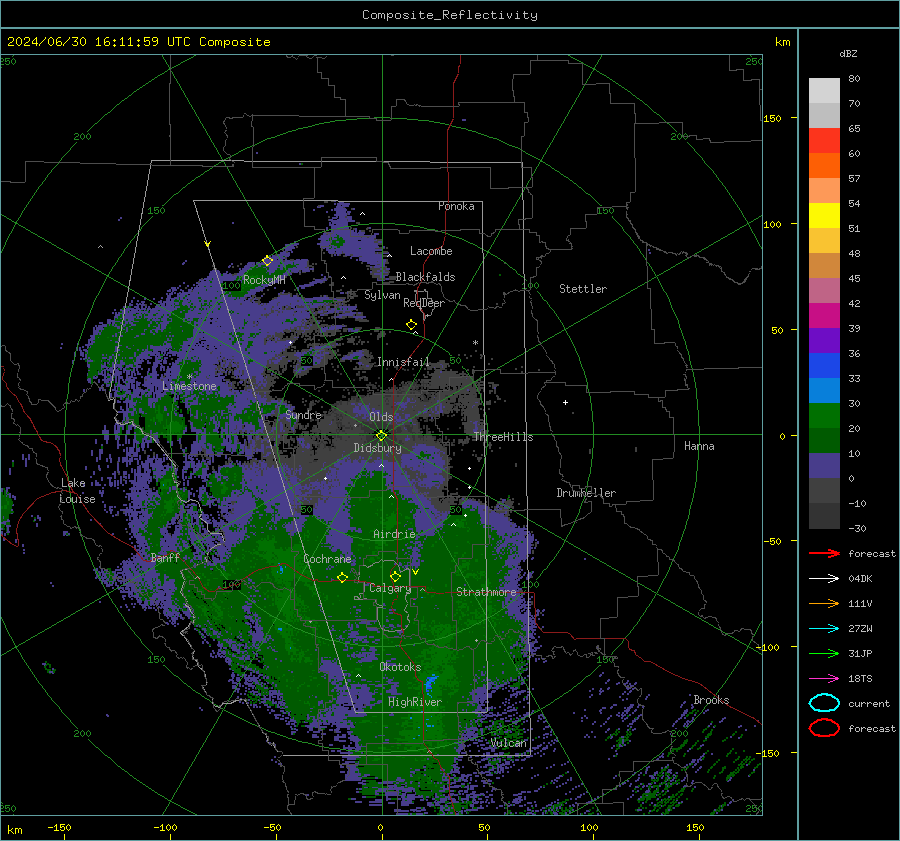Select the slate purple 10–0 dBZ band

coord(824,466)
